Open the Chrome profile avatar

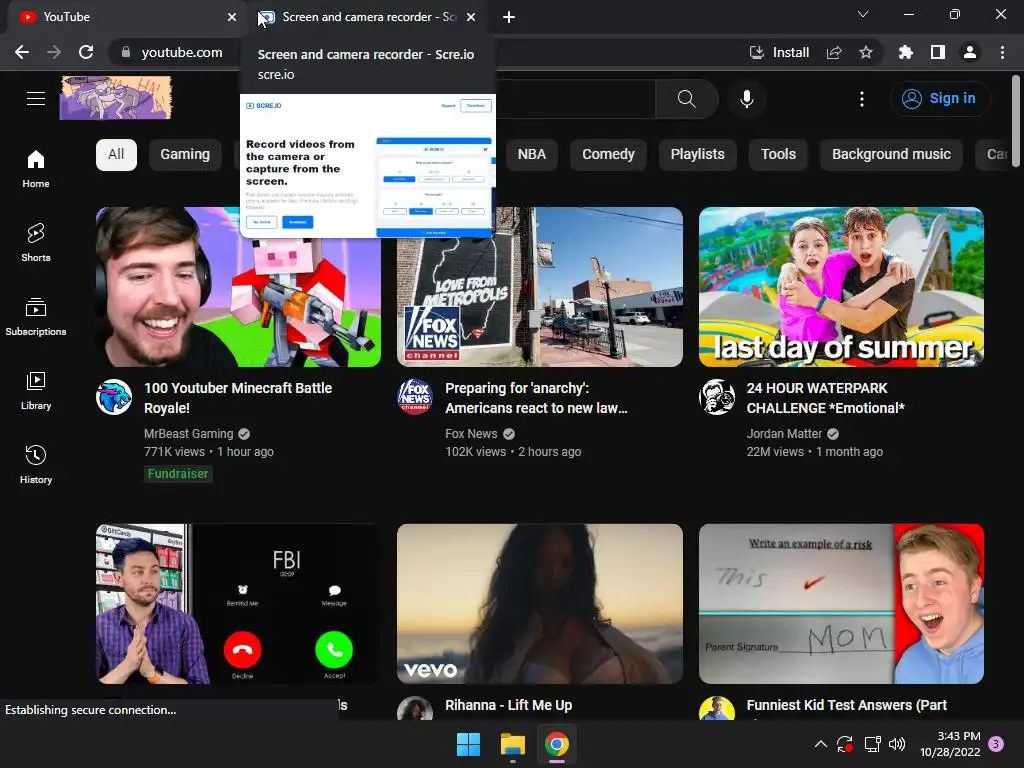970,52
